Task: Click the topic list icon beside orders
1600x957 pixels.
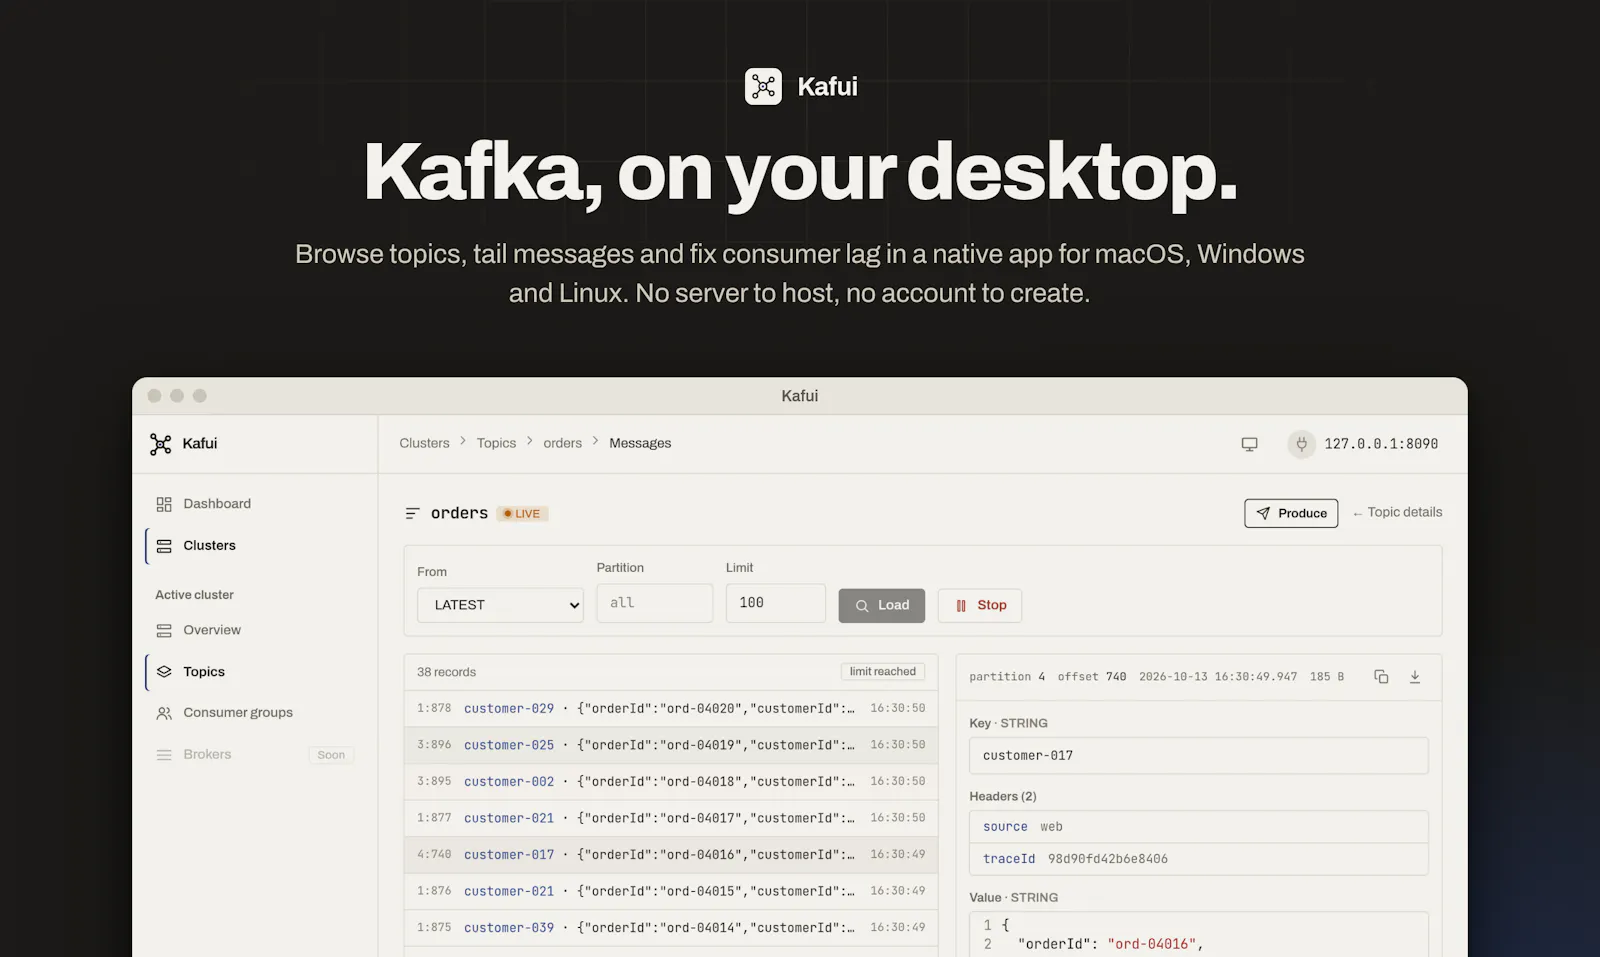Action: (412, 513)
